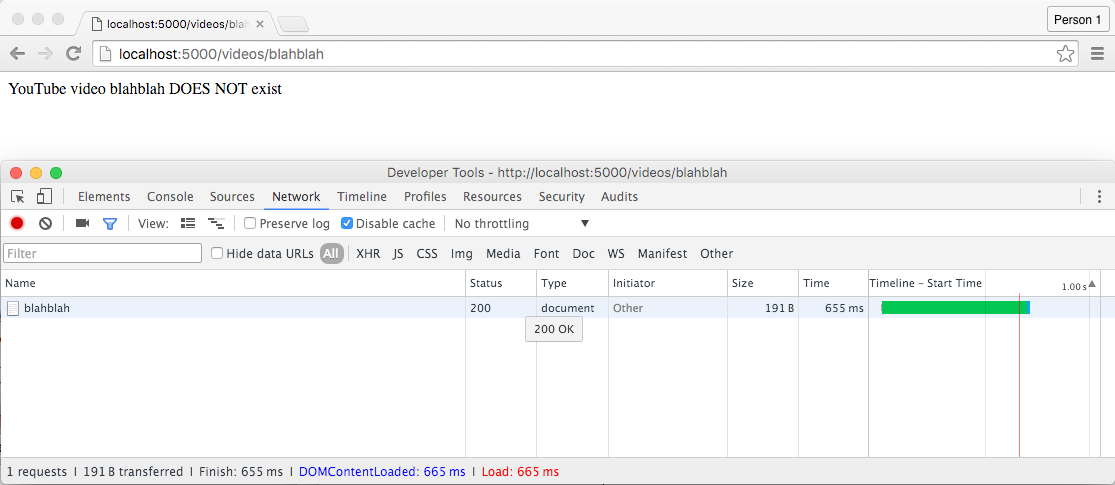Open the Profiles tab
Viewport: 1115px width, 485px height.
[x=425, y=197]
